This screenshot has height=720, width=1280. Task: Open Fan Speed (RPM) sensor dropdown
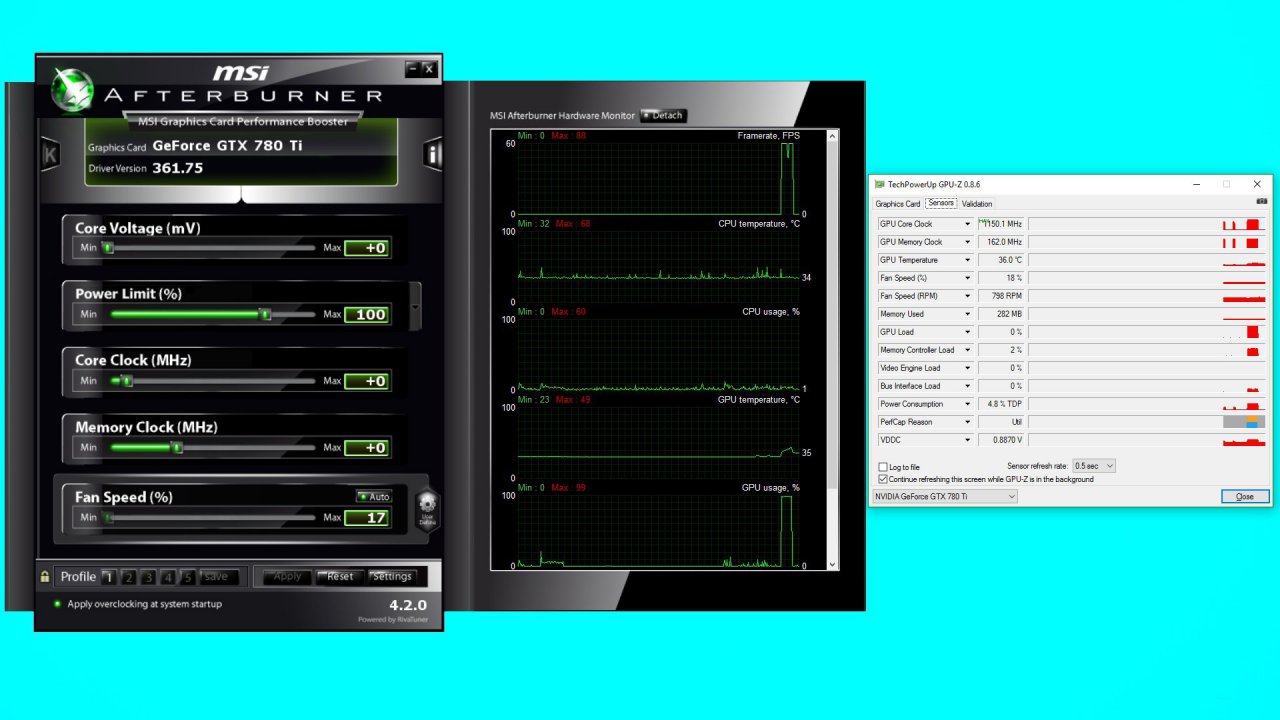[x=967, y=296]
